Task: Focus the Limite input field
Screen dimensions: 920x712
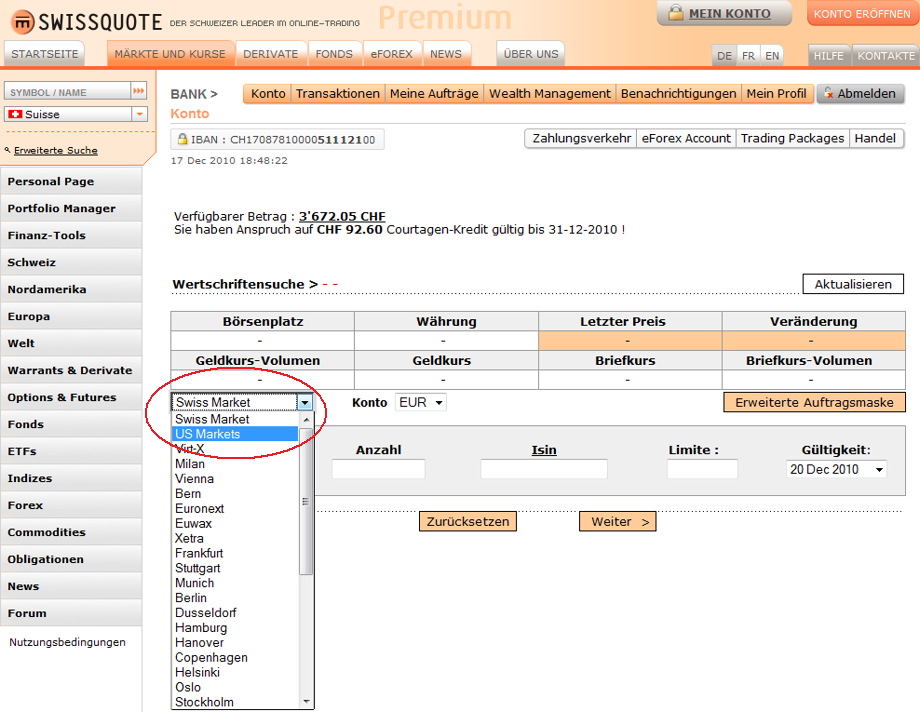Action: 702,469
